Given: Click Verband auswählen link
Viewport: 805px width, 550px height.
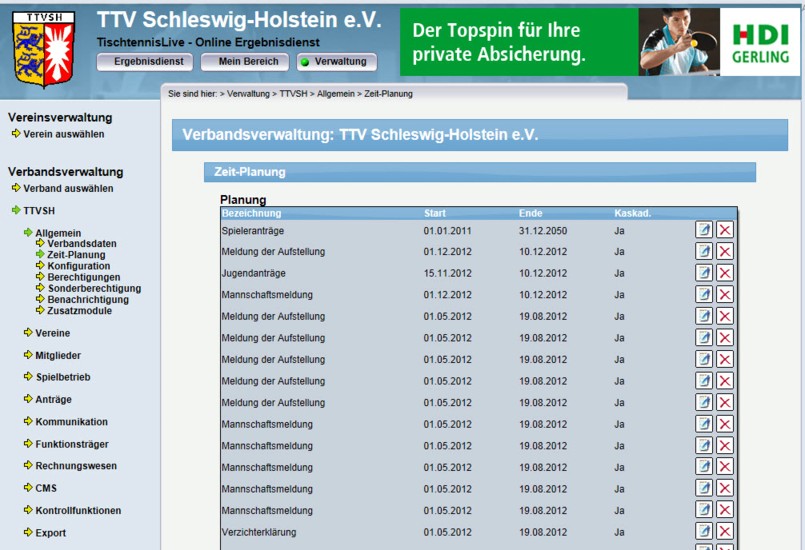Looking at the screenshot, I should (68, 188).
